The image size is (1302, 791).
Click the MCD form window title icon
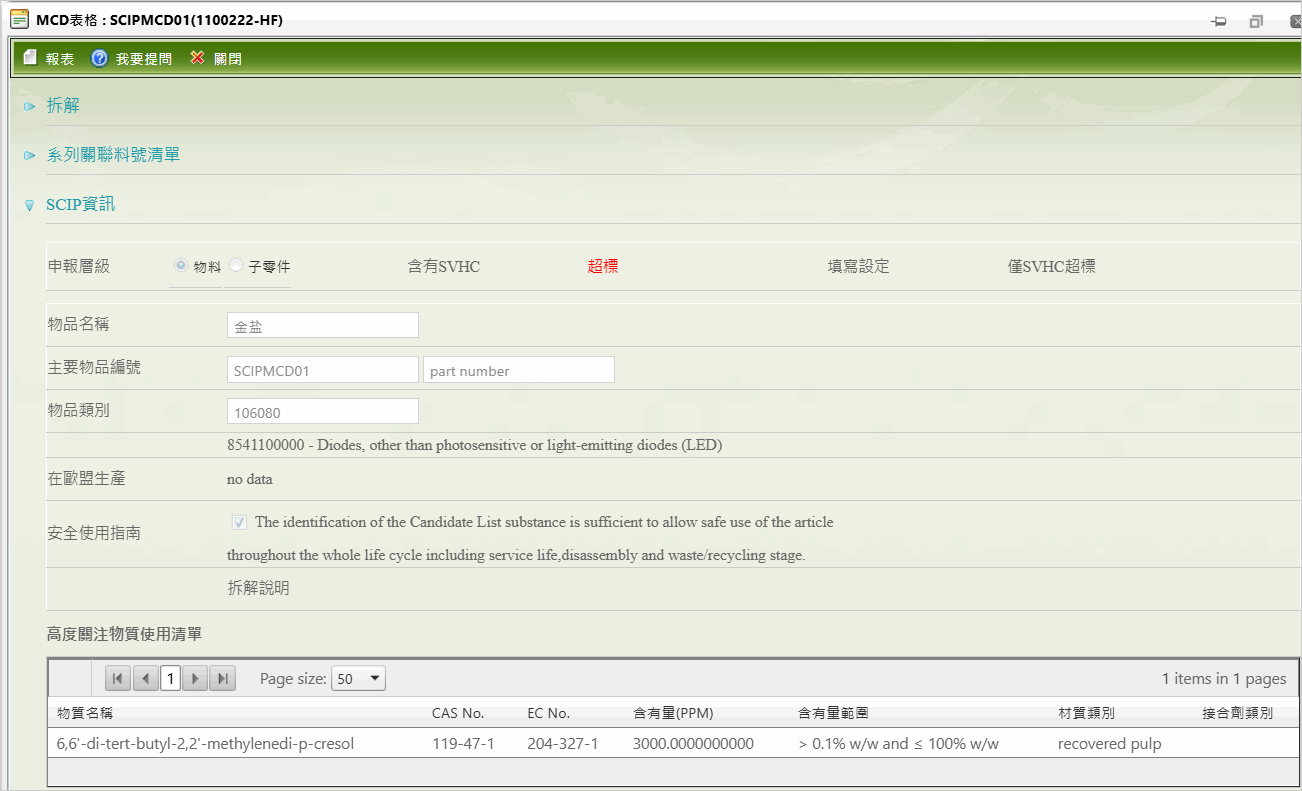click(x=19, y=19)
